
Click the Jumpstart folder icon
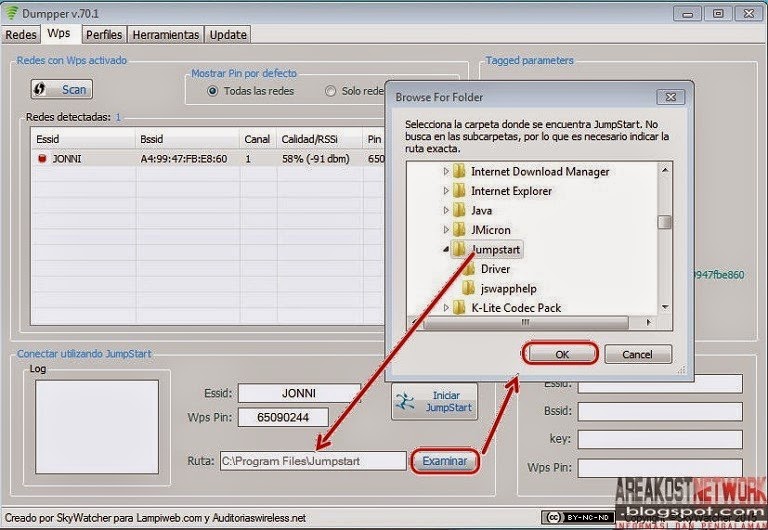pos(459,249)
